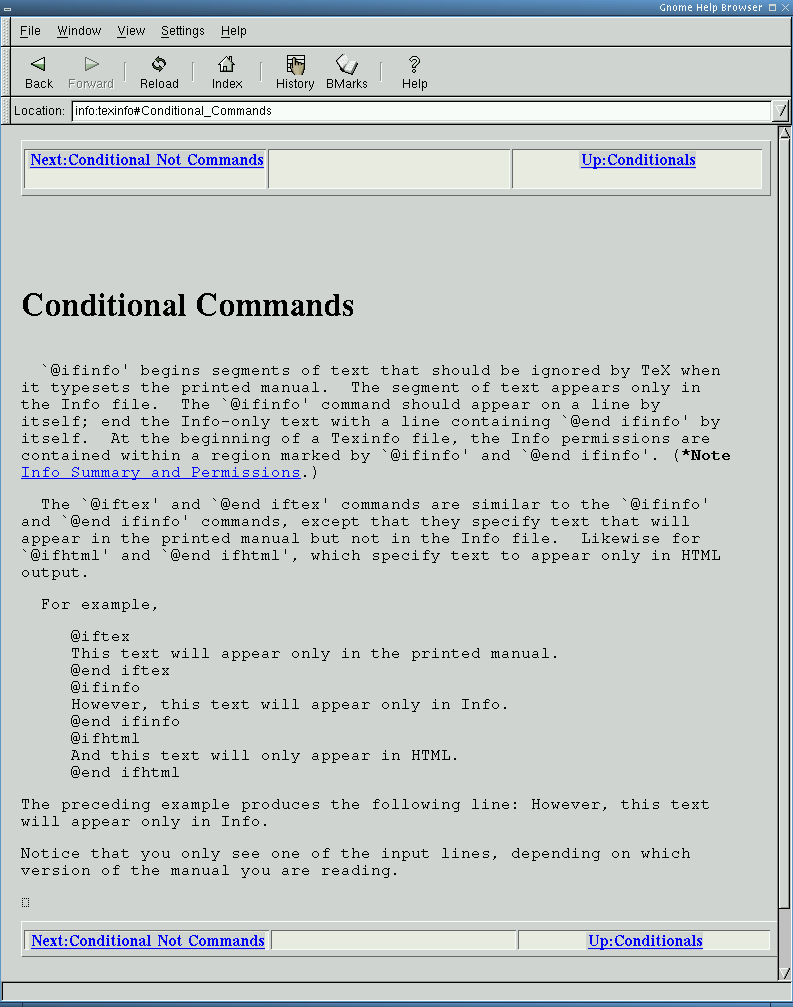This screenshot has width=793, height=1007.
Task: Expand the Location history dropdown arrow
Action: point(781,111)
